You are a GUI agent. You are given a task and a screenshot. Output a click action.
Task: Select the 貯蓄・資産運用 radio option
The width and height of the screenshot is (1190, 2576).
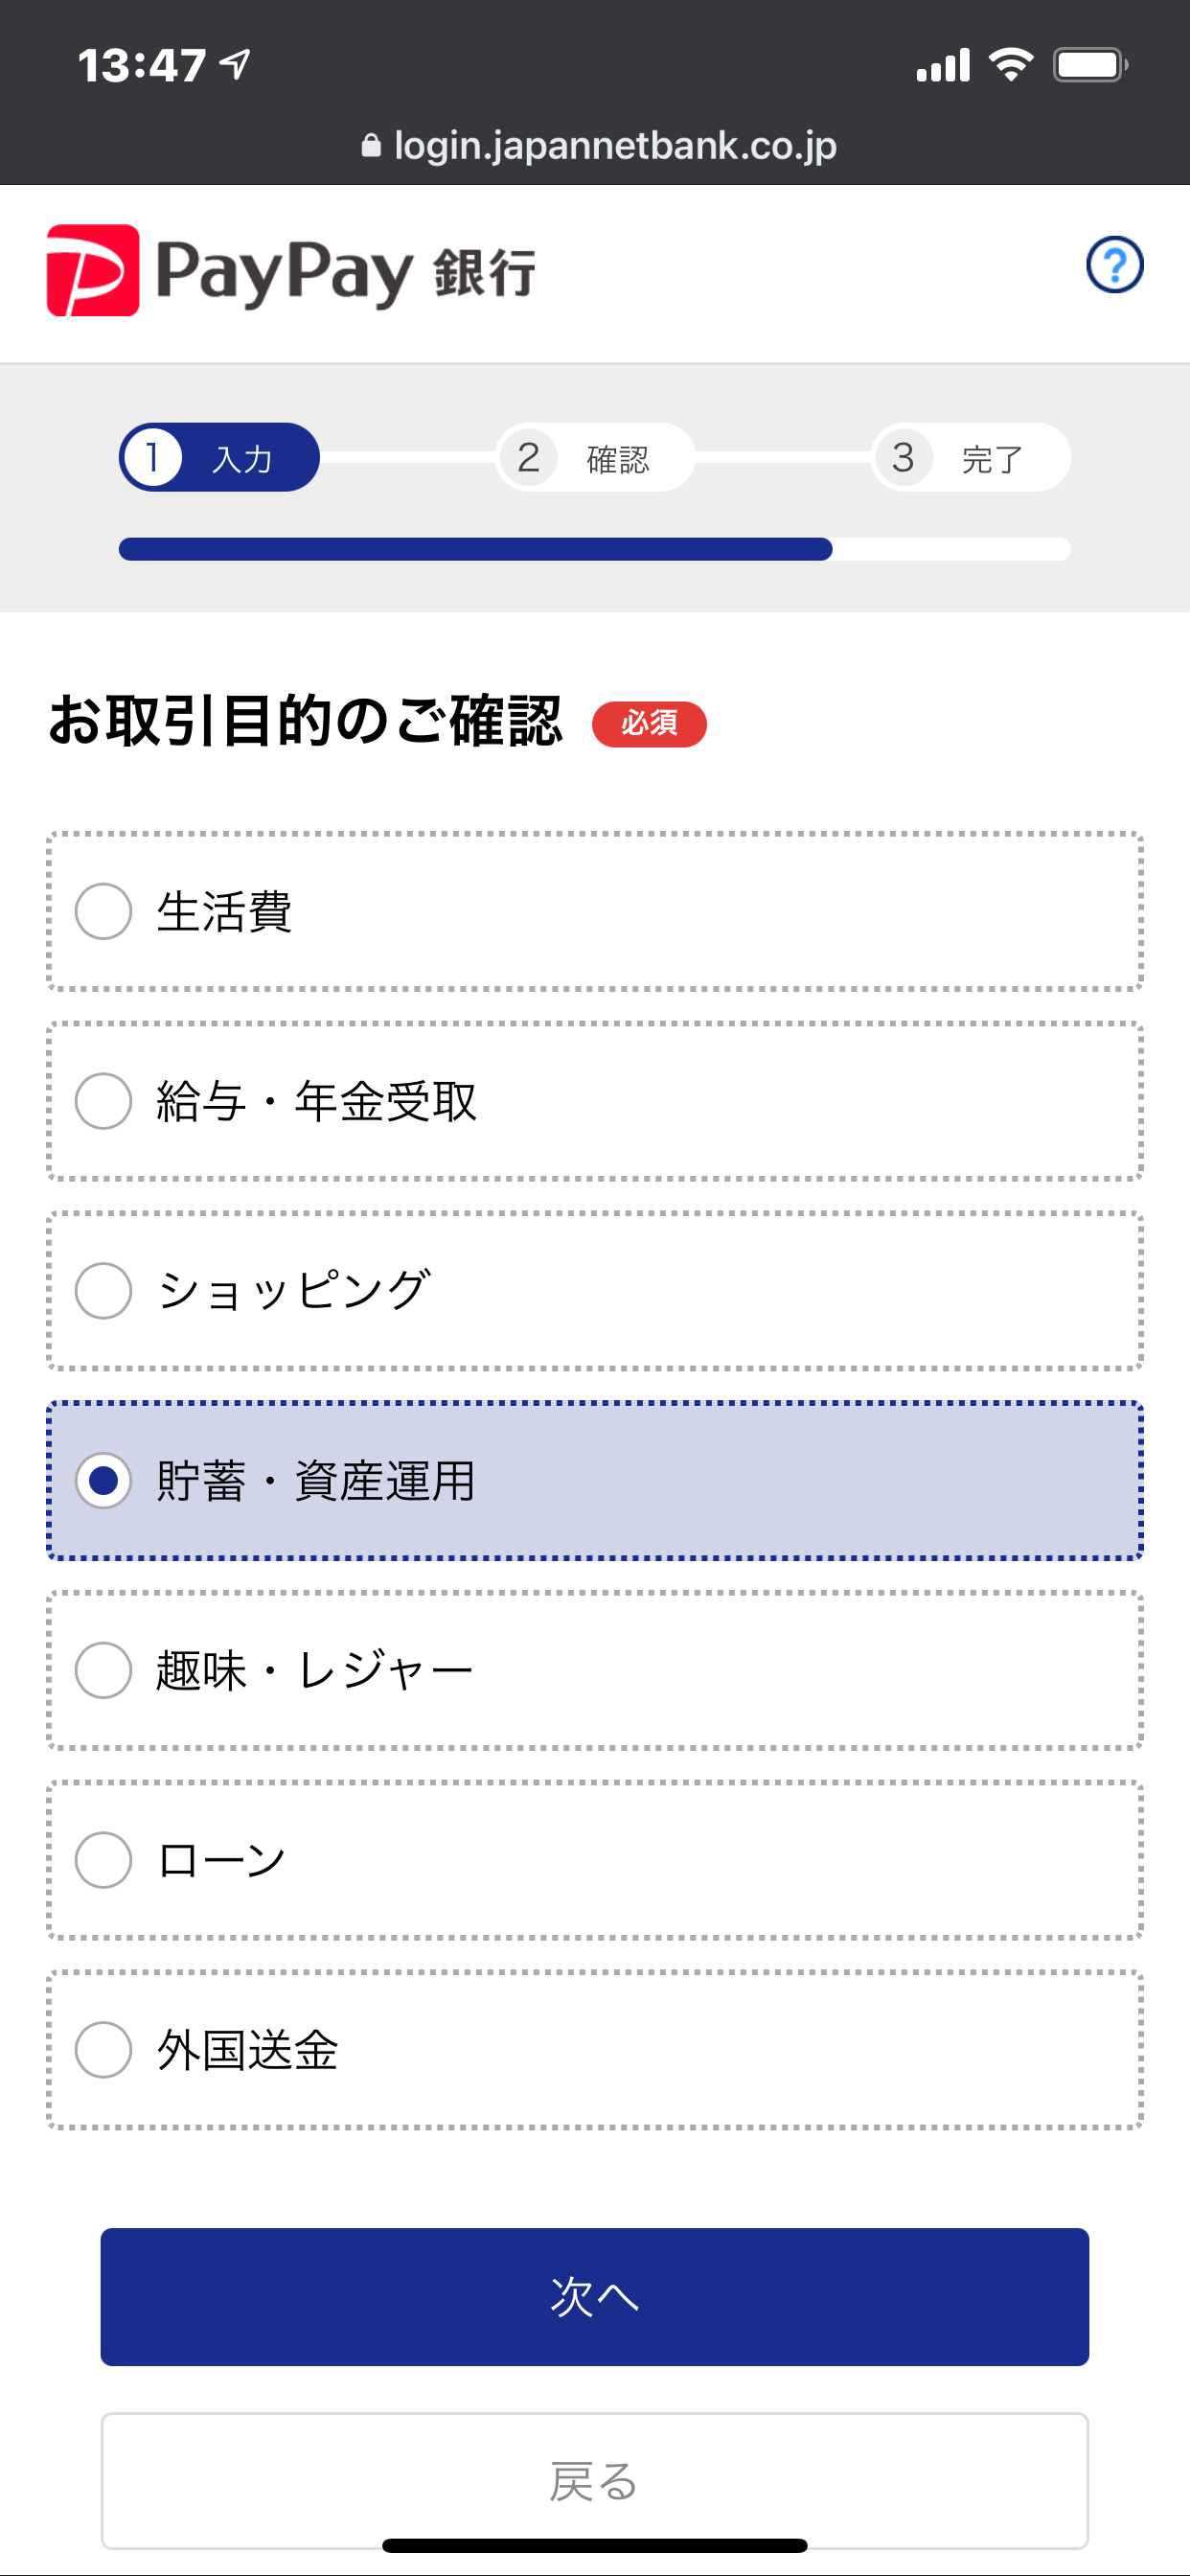104,1481
